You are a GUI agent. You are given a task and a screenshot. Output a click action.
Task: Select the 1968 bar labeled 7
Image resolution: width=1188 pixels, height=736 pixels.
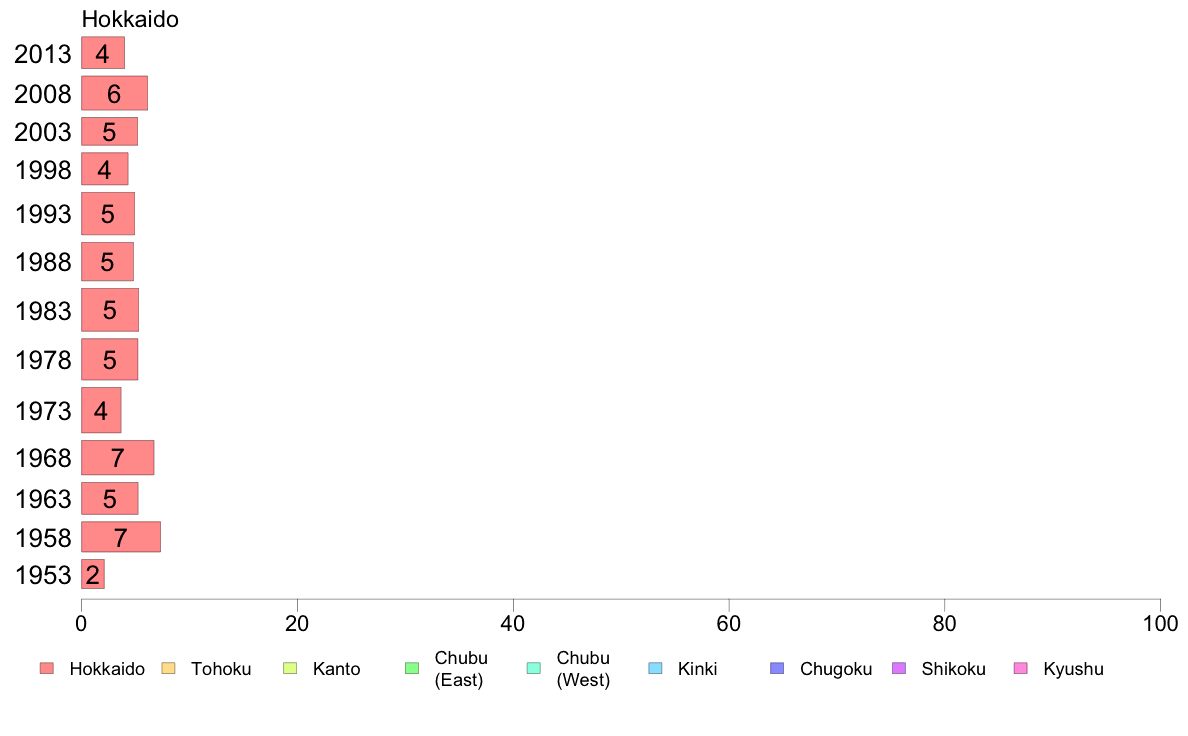(x=117, y=458)
